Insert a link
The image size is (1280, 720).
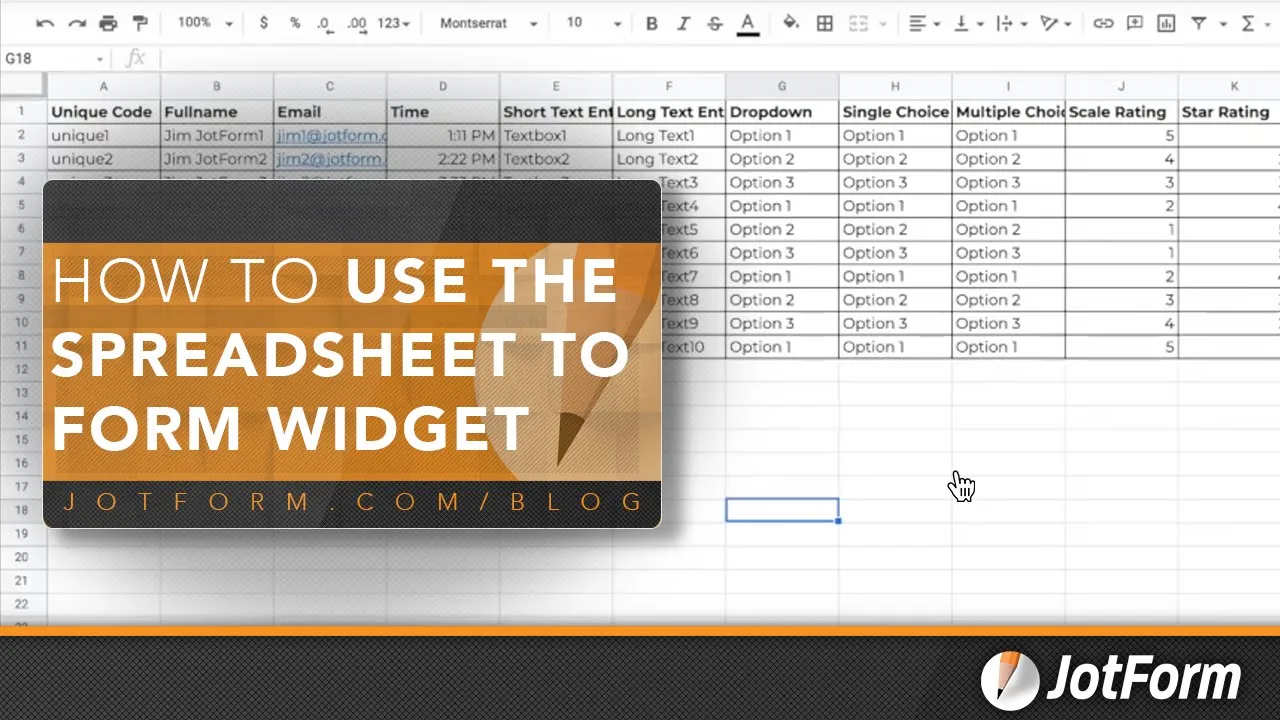(x=1103, y=23)
